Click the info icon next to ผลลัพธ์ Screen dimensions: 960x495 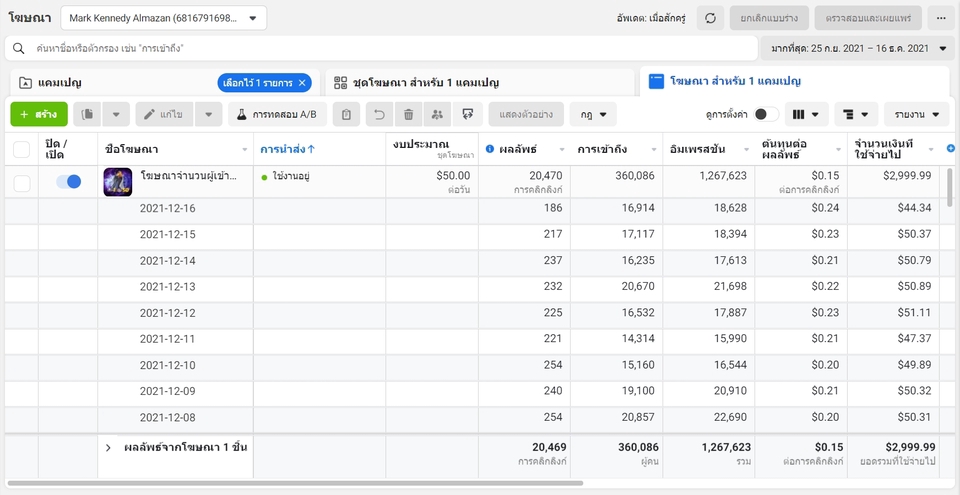tap(490, 149)
